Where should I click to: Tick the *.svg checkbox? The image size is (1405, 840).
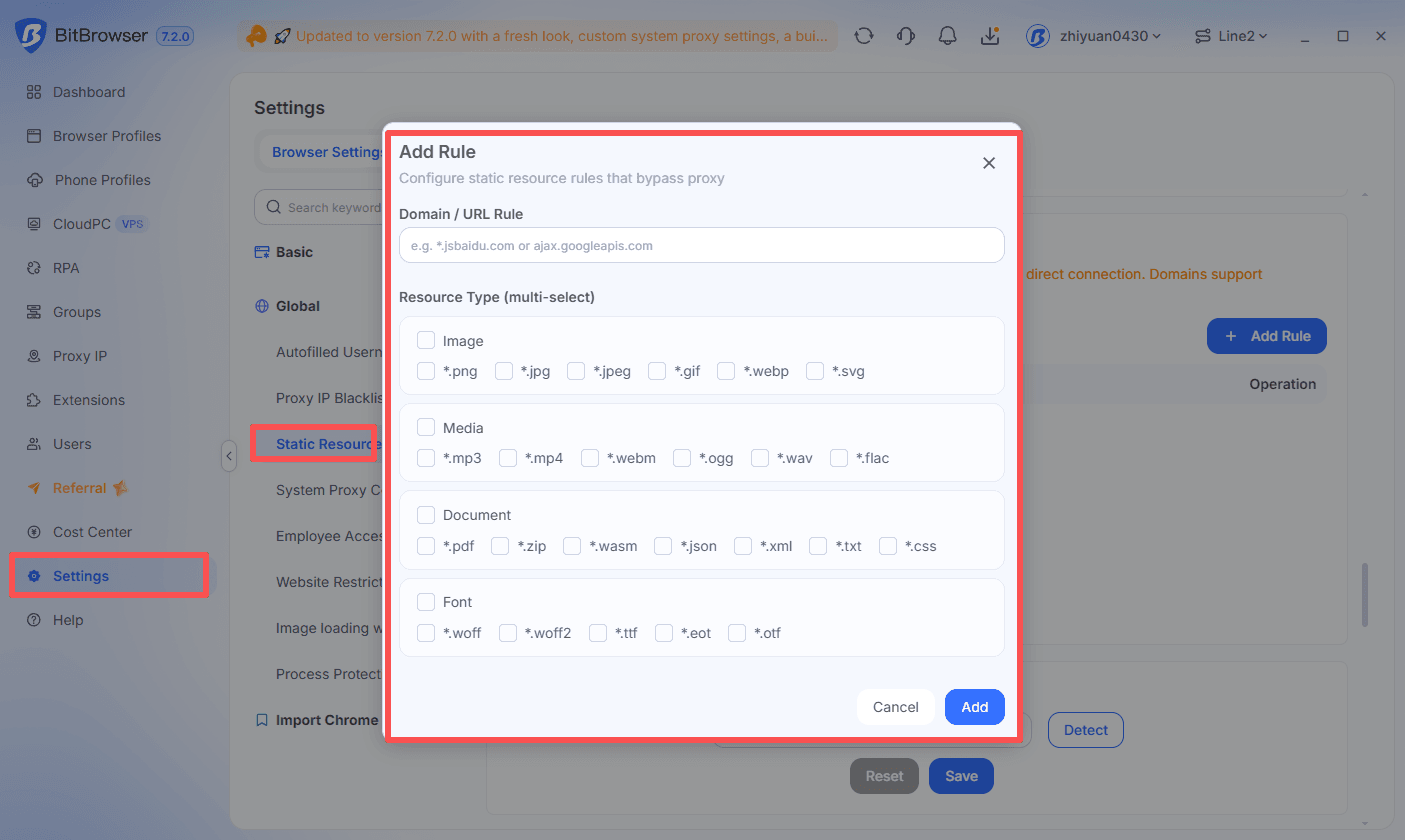[x=815, y=371]
